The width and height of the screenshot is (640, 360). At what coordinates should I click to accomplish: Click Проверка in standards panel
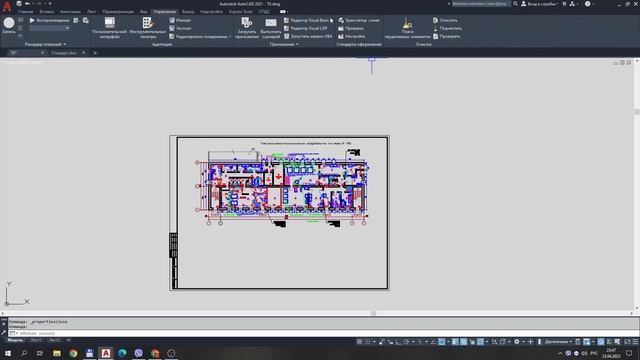351,28
